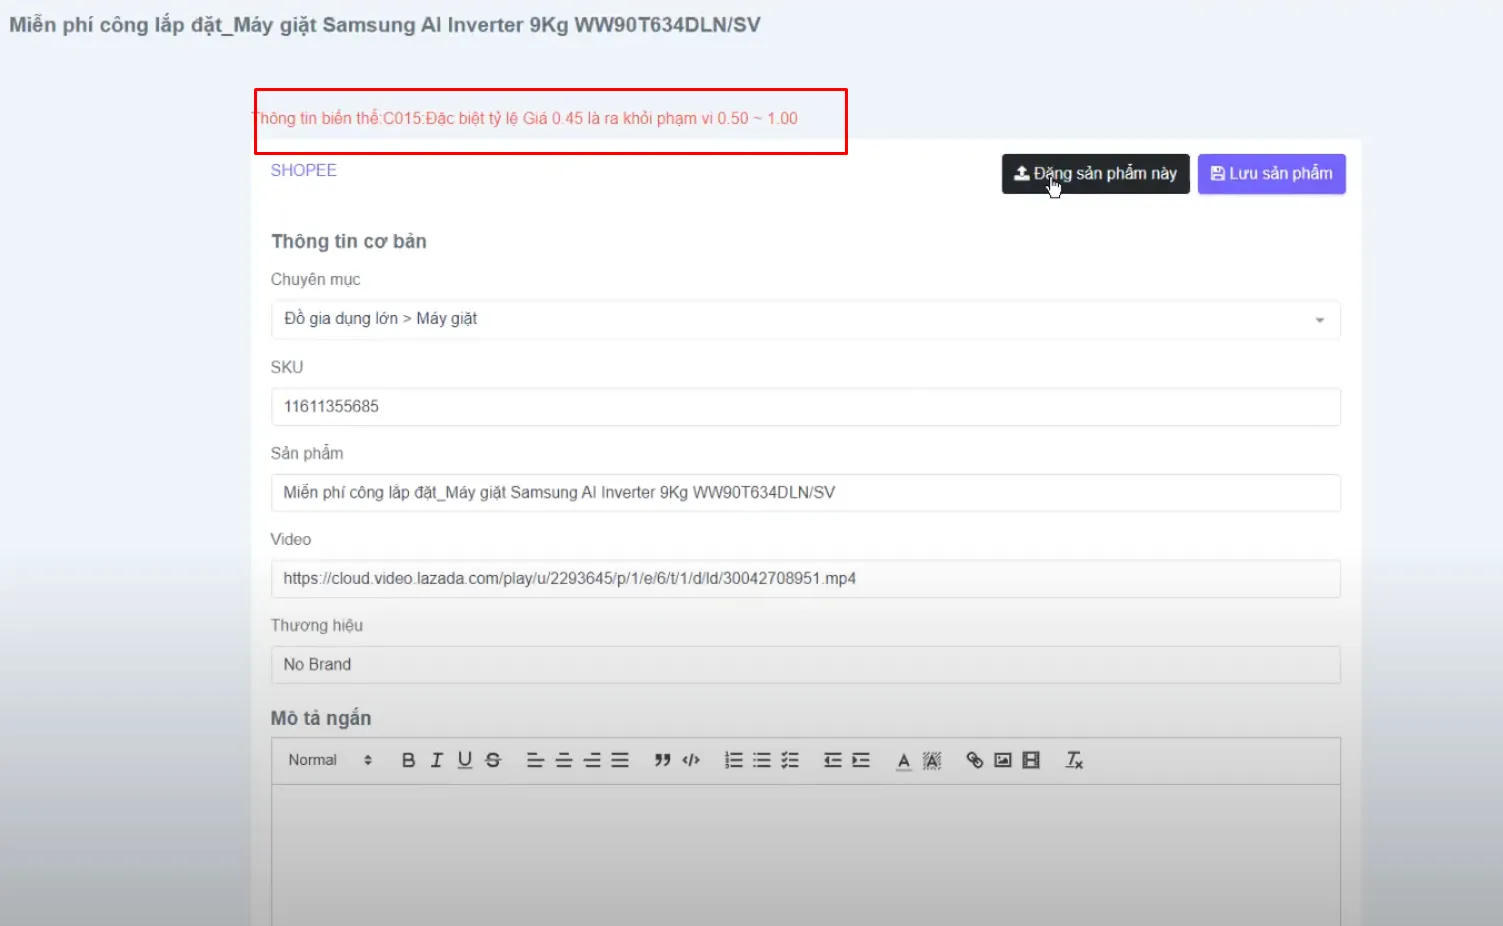The width and height of the screenshot is (1503, 926).
Task: Insert a blockquote
Action: click(x=662, y=761)
